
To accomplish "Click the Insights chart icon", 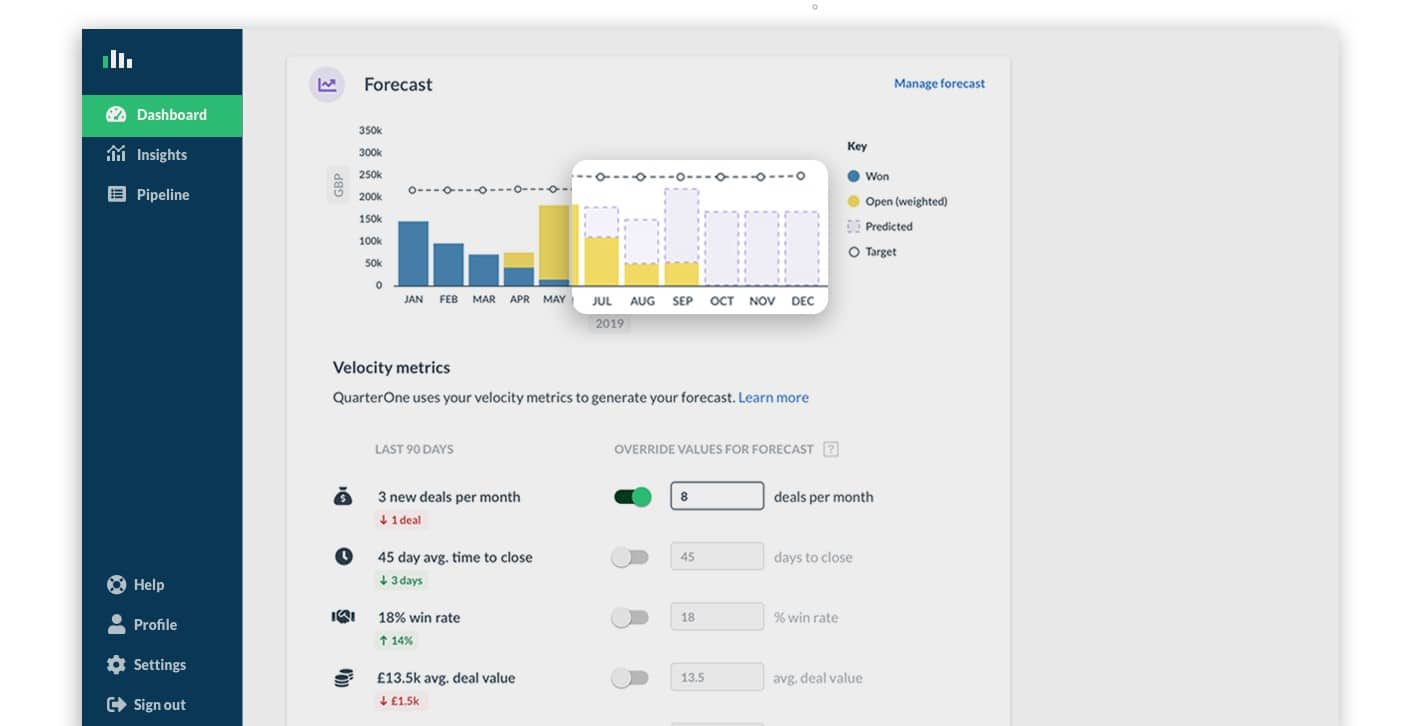I will 116,154.
